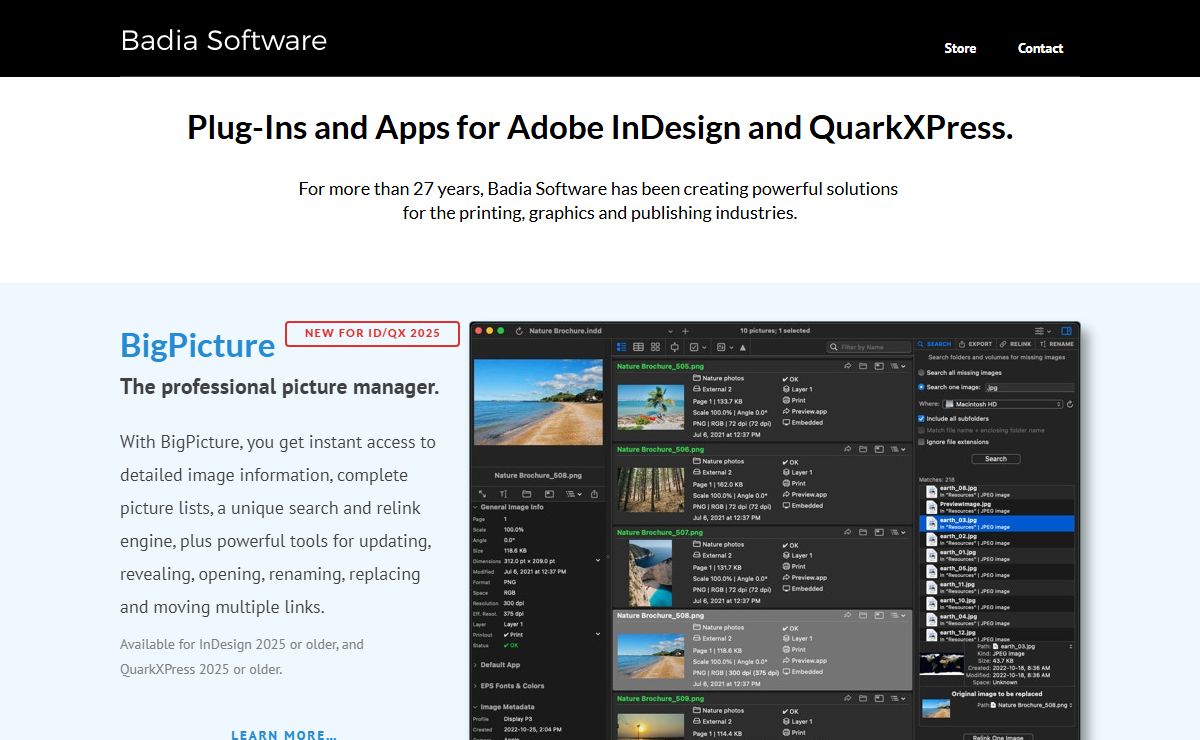
Task: Click go-to arrow icon for Nature Brochure_505.png
Action: [x=848, y=366]
